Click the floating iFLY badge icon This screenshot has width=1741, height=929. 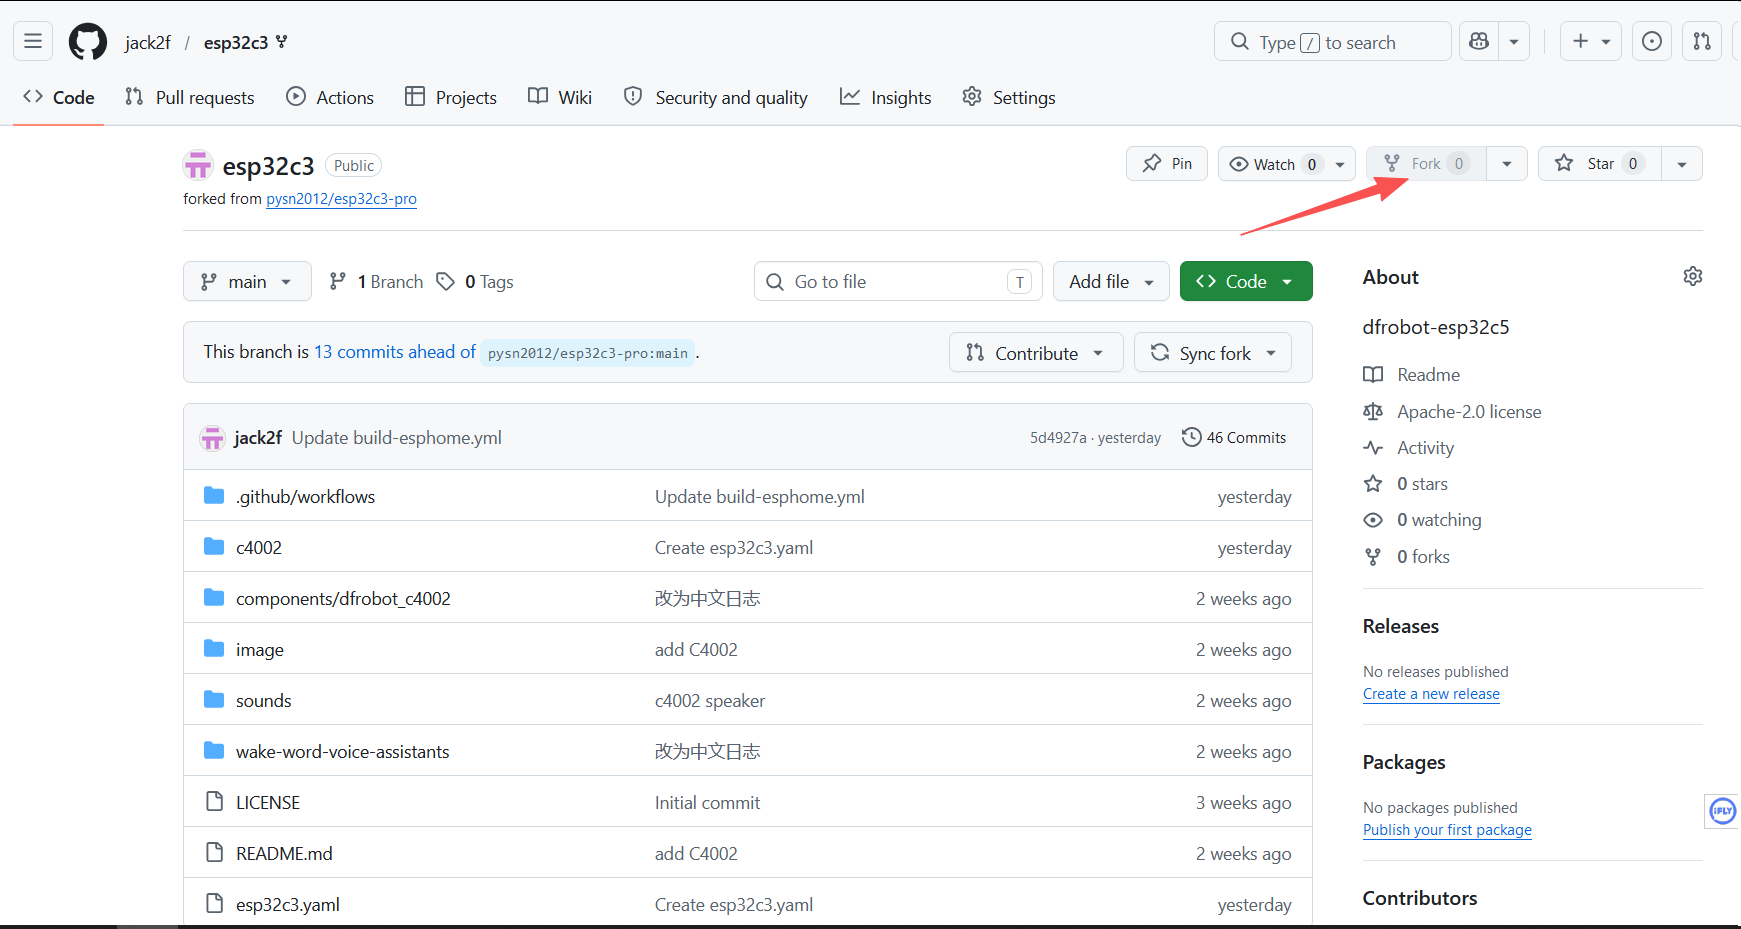1722,811
